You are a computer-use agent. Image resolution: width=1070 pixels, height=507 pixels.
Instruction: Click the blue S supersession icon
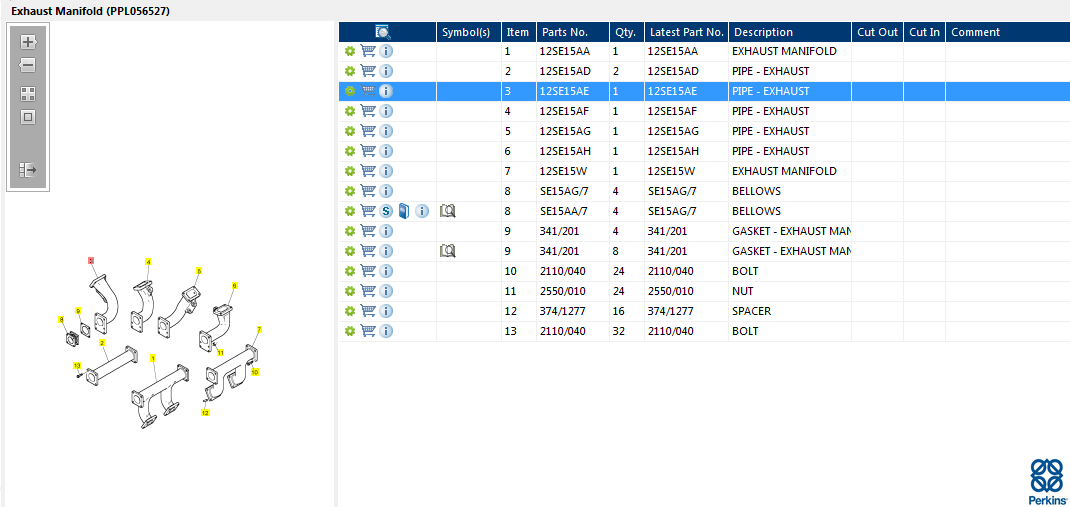386,211
